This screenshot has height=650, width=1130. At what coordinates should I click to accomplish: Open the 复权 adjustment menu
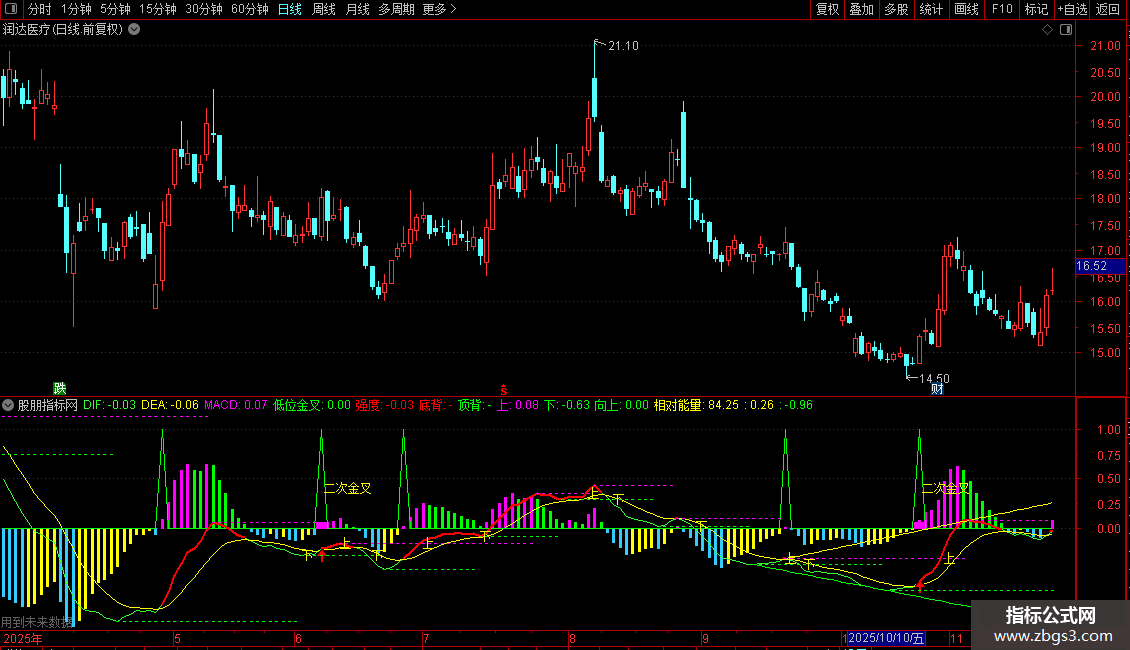coord(827,9)
